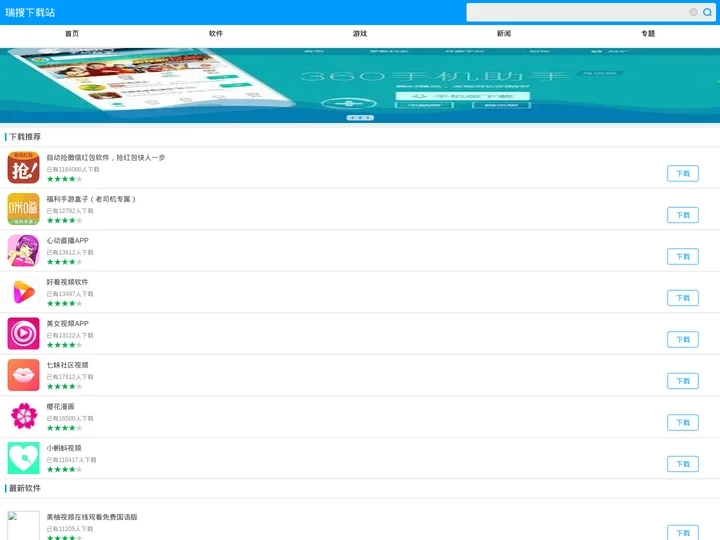Click the 瑞搜下载站 site title
This screenshot has width=720, height=540.
[x=30, y=12]
